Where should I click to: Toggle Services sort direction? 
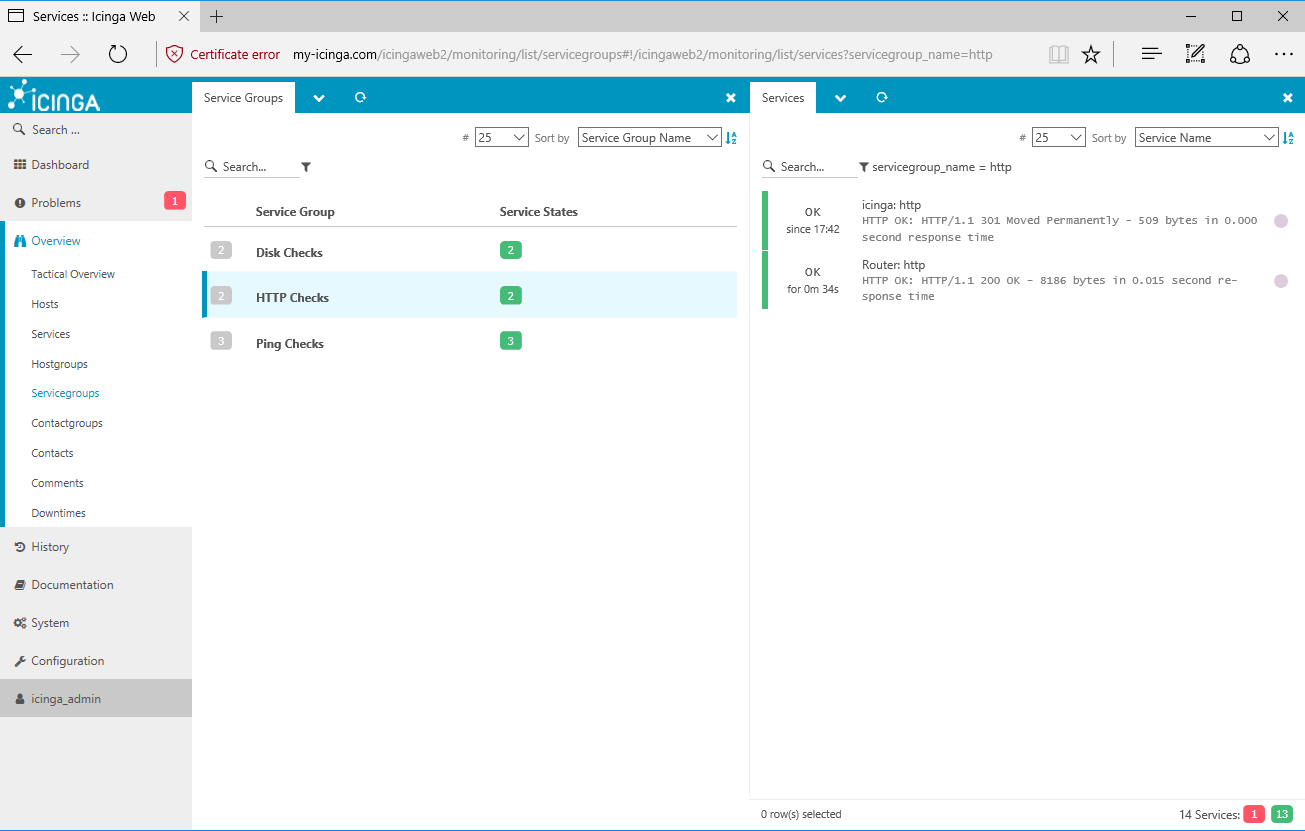click(1288, 138)
